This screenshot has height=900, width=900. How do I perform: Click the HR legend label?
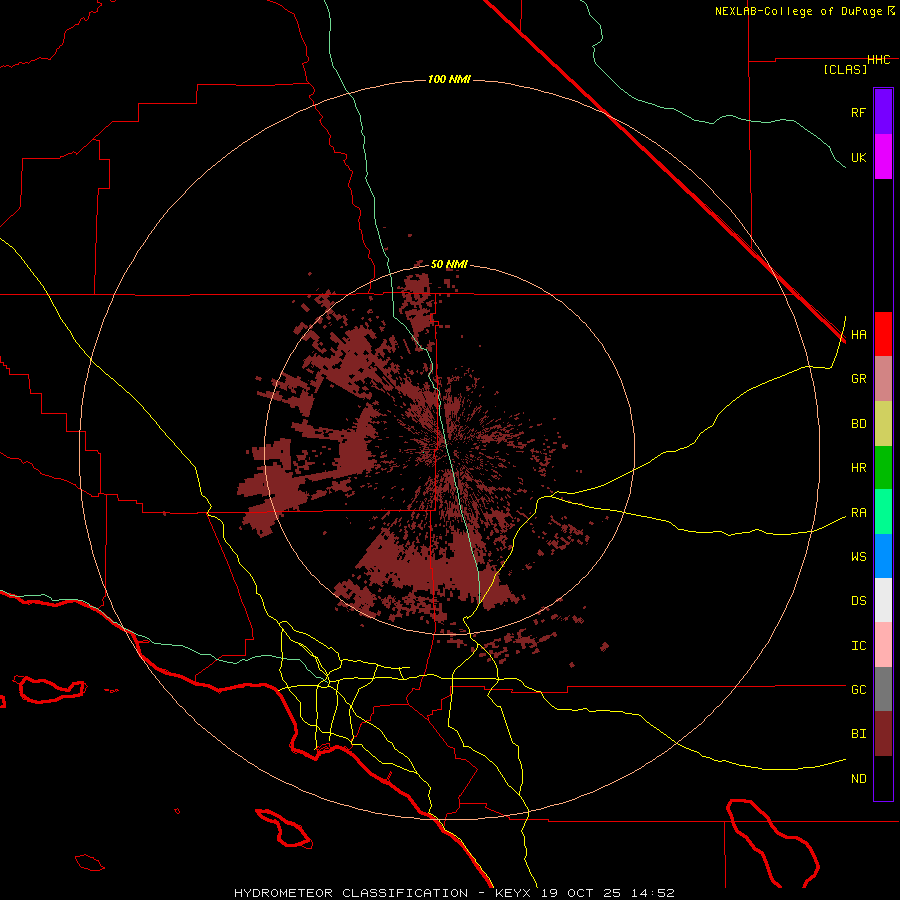point(858,468)
